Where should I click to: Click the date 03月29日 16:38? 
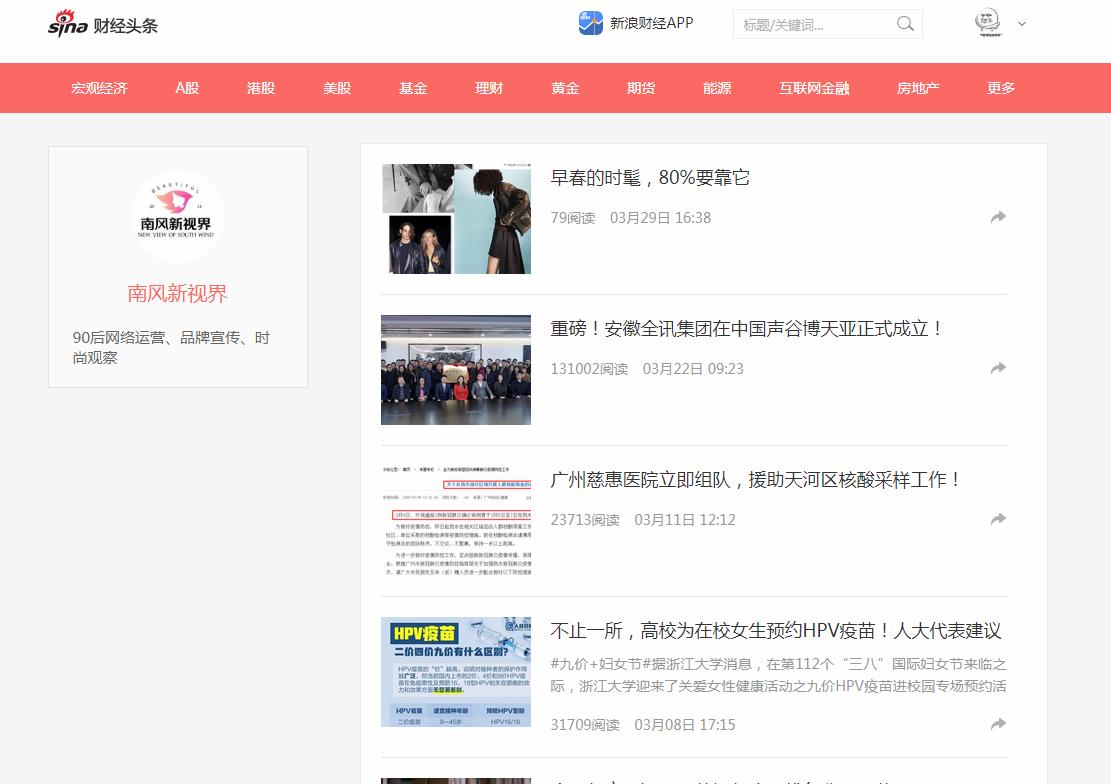(660, 218)
